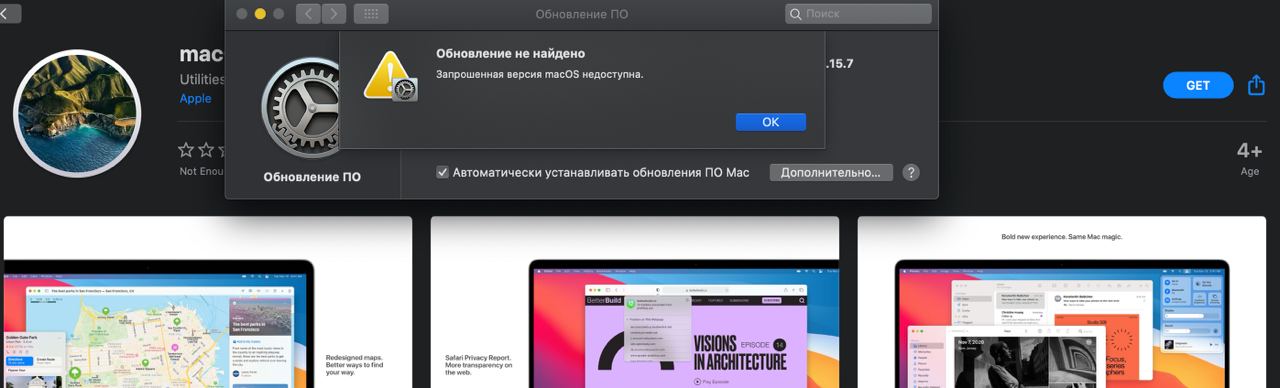Click the Обновление ПО label under gear
The height and width of the screenshot is (388, 1280).
pyautogui.click(x=312, y=177)
